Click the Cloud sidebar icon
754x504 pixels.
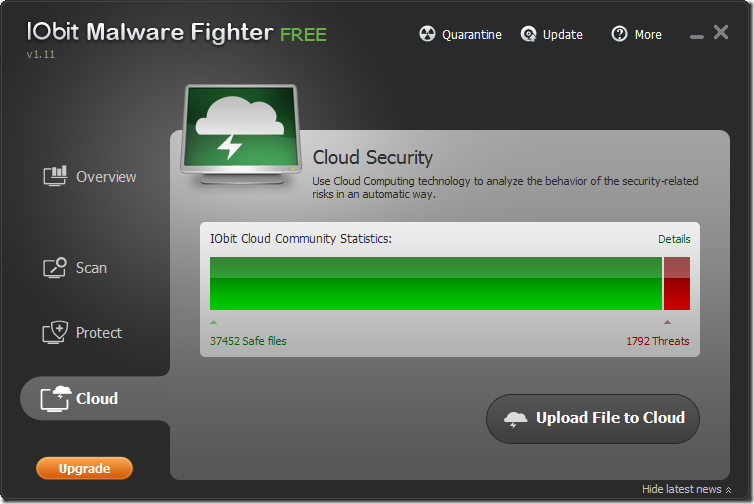click(x=54, y=398)
